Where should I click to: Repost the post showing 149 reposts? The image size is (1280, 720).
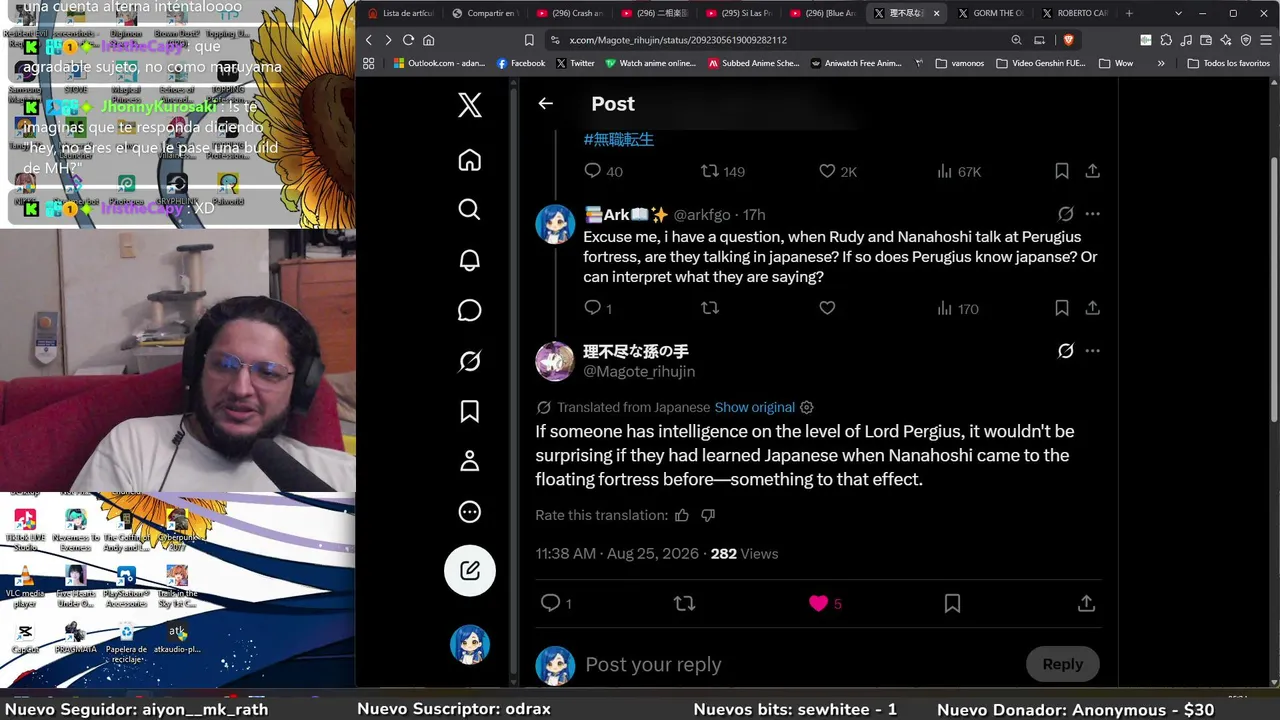722,171
